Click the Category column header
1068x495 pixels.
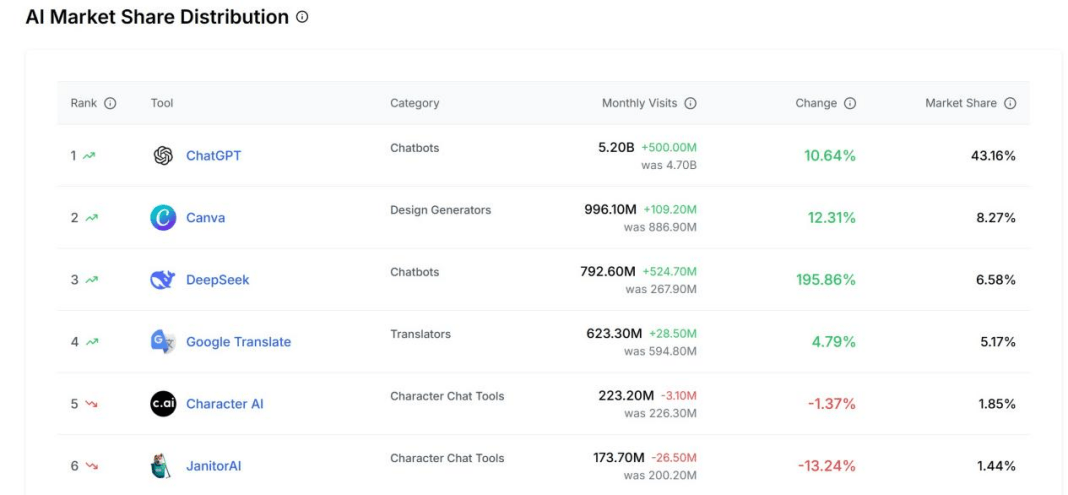[x=415, y=103]
